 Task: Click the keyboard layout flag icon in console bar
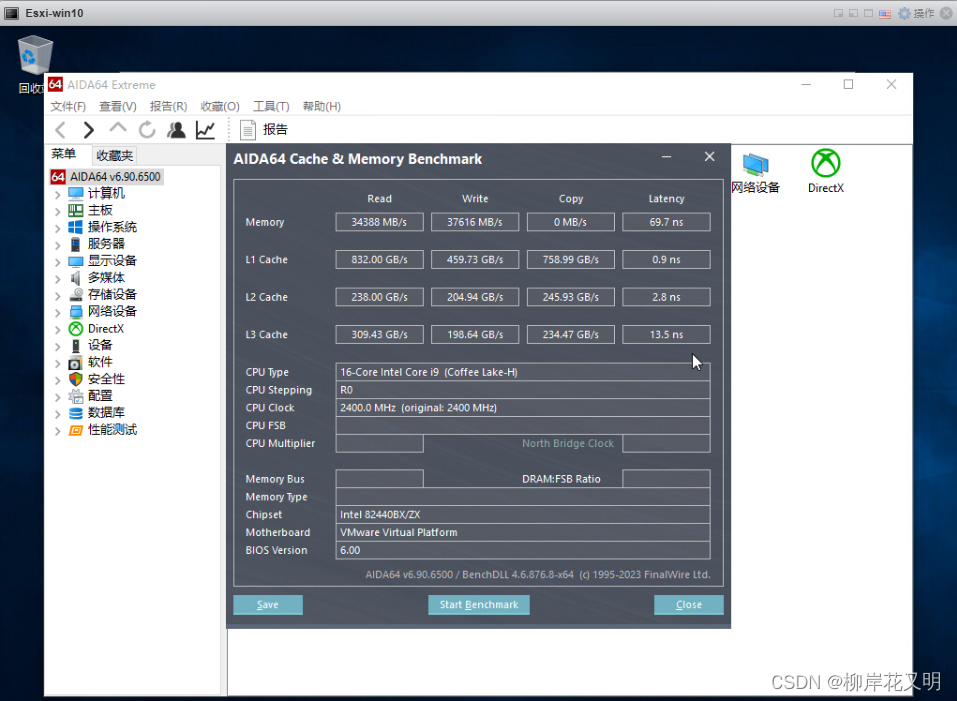click(x=885, y=14)
